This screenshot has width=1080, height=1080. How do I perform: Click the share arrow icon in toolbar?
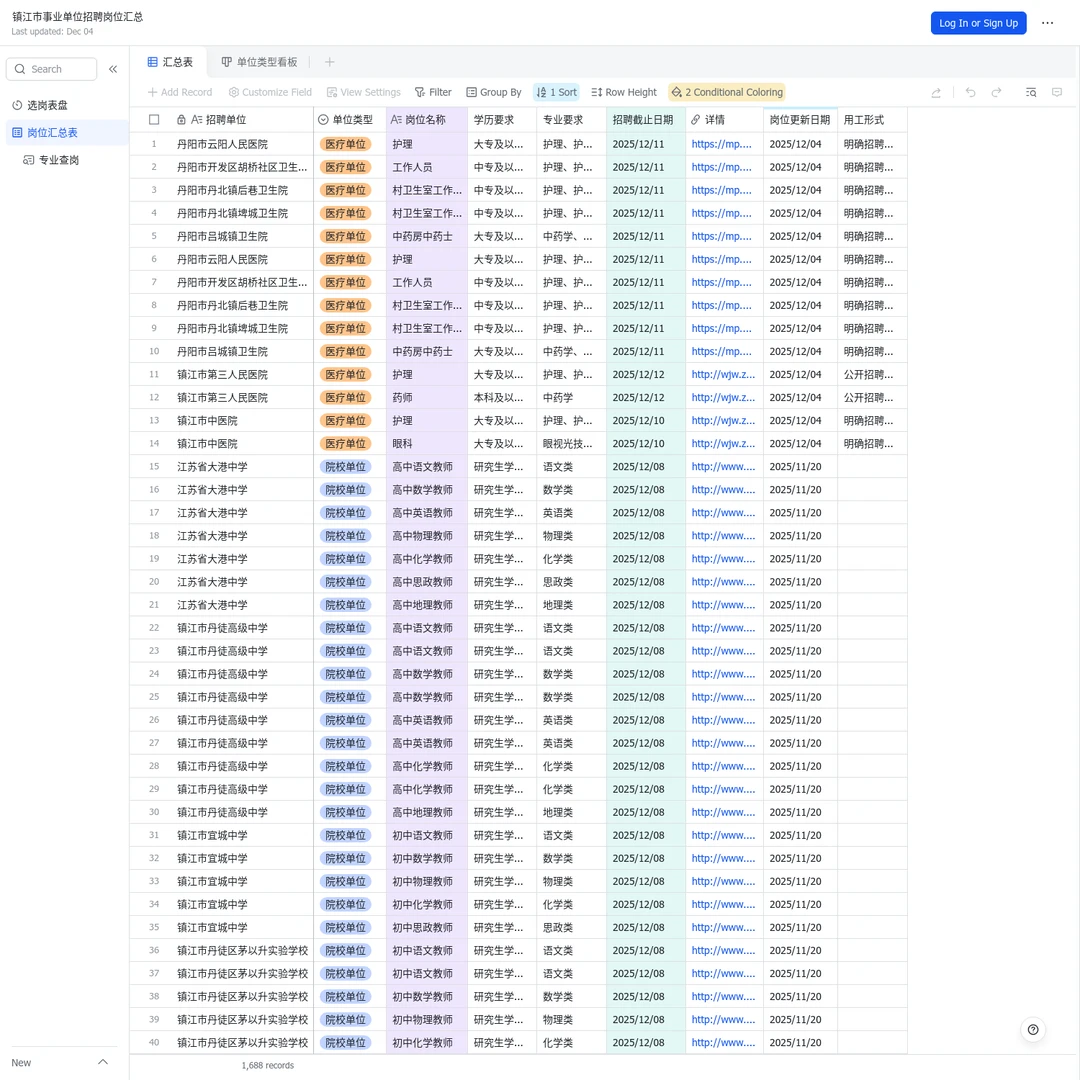pos(936,92)
